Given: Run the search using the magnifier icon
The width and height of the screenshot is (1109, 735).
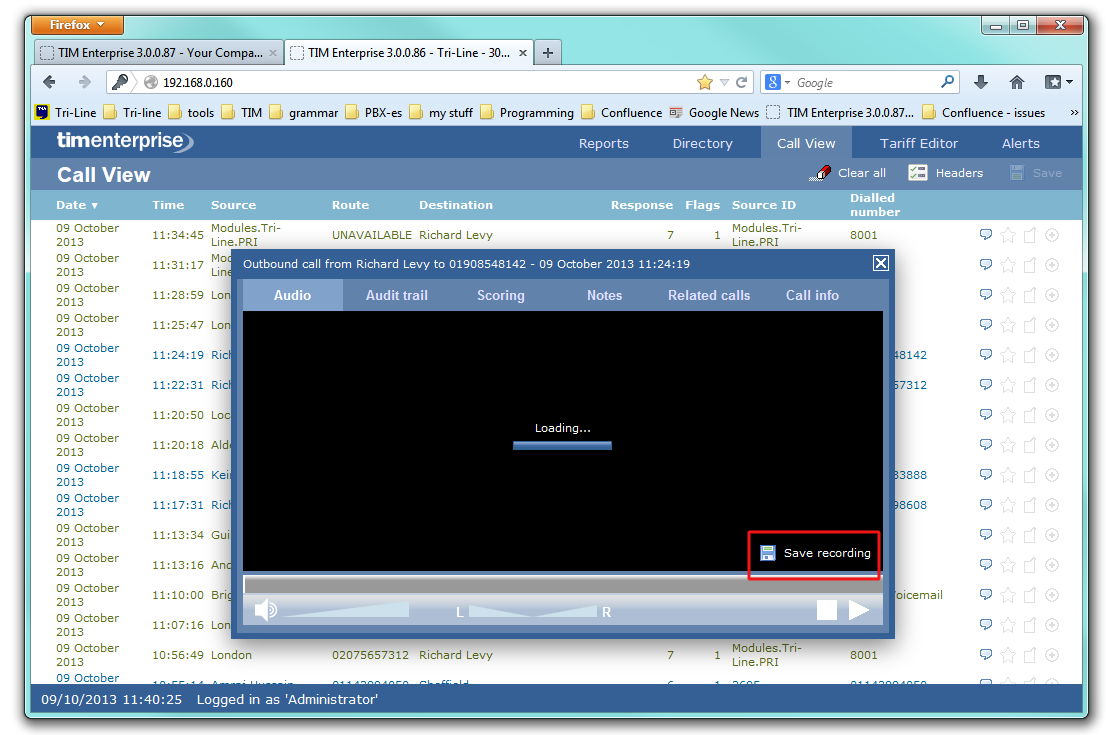Looking at the screenshot, I should tap(947, 82).
